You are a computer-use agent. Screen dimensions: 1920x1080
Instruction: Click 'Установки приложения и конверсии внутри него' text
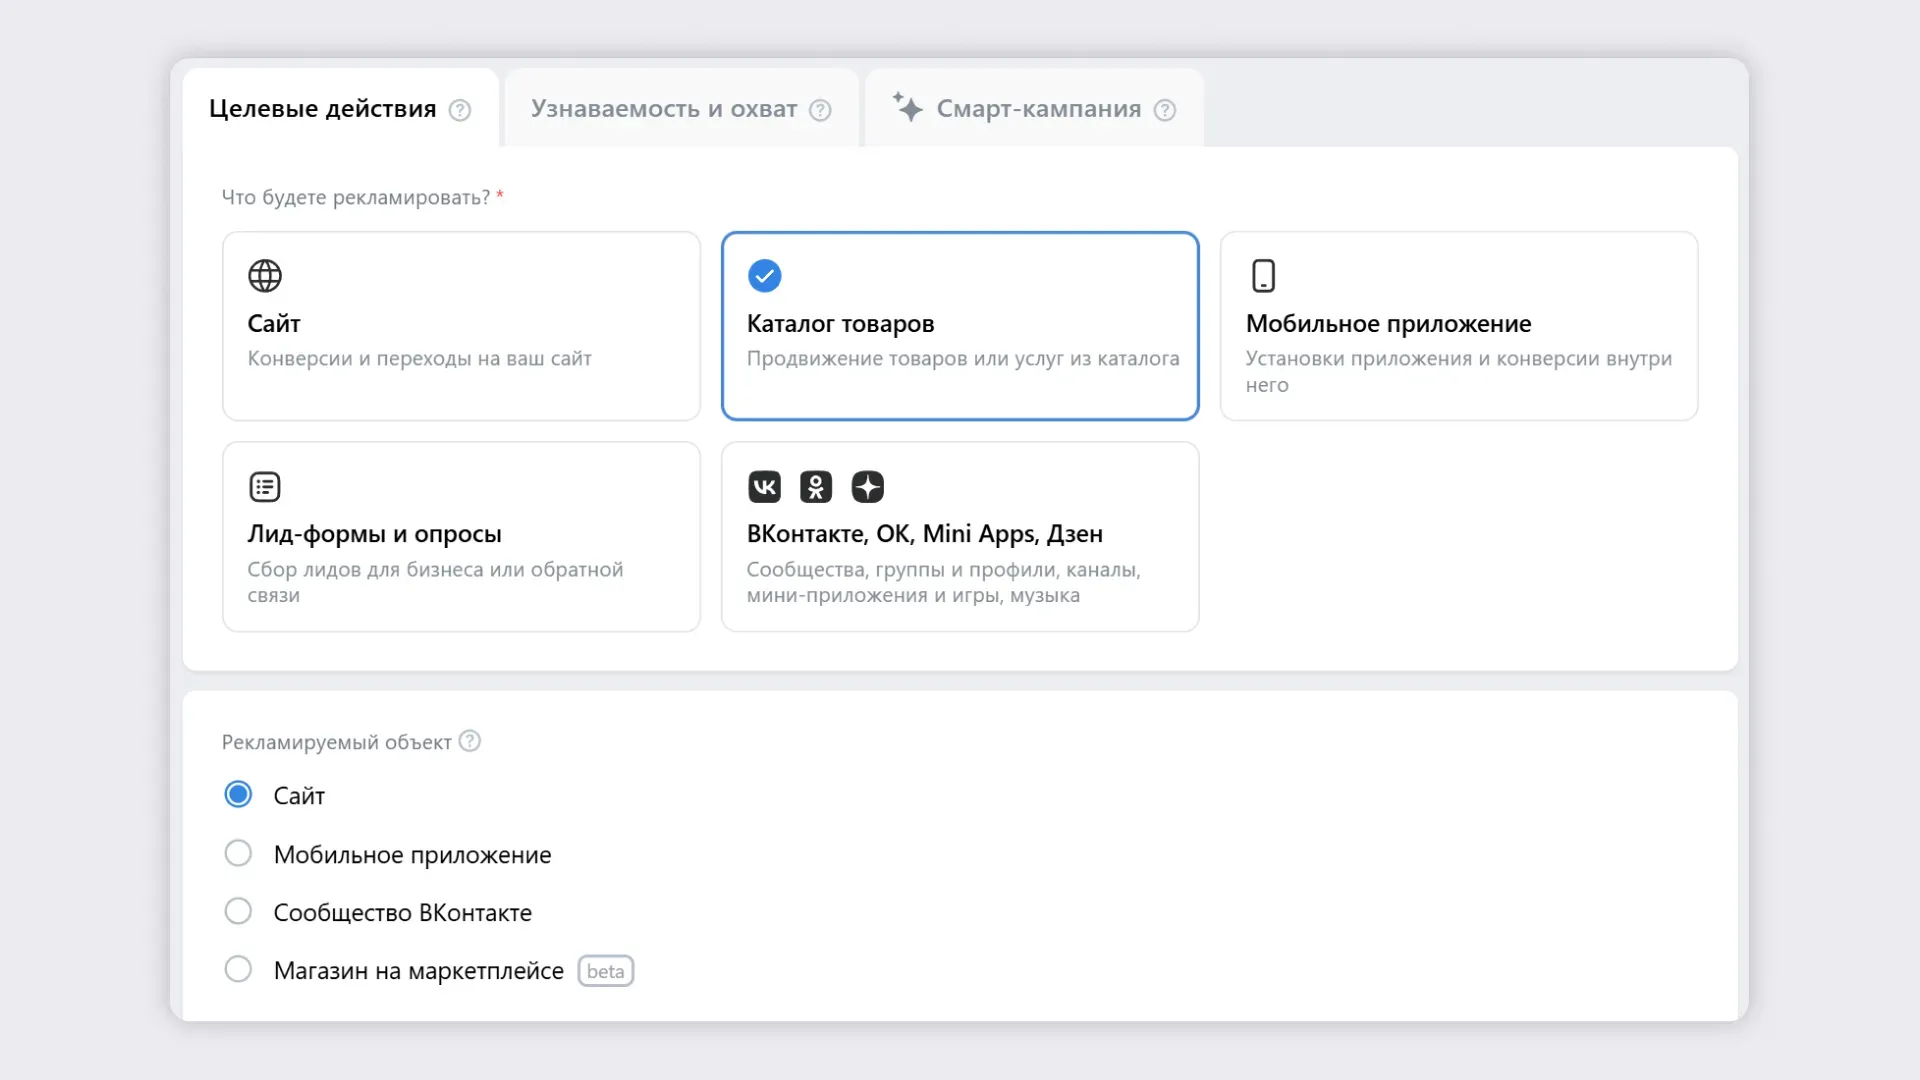pyautogui.click(x=1459, y=372)
